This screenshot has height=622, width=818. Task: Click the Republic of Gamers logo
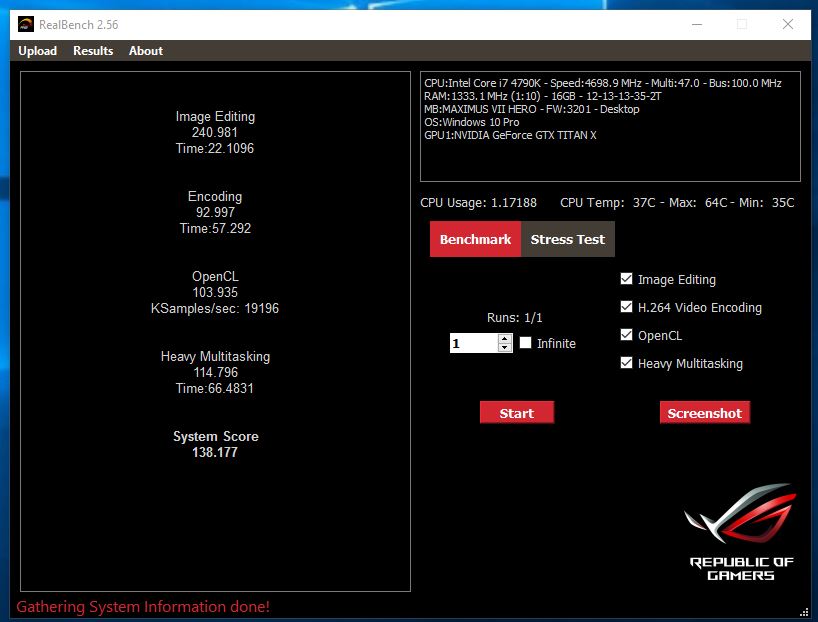tap(742, 532)
